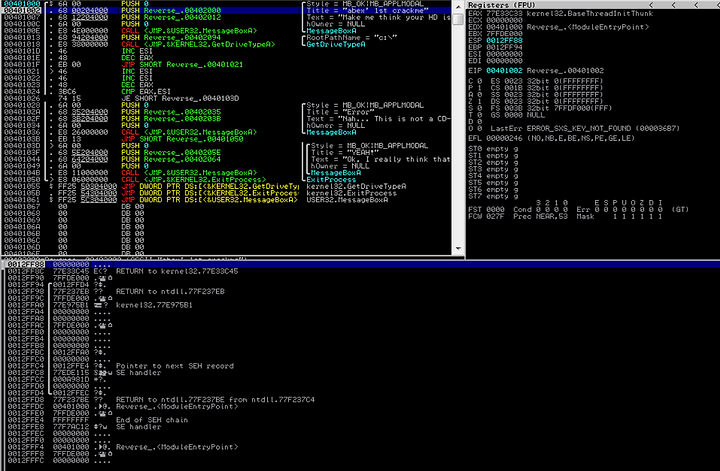Screen dimensions: 720x471
Task: Click the kernel32.ExitProcess comment
Action: [352, 193]
